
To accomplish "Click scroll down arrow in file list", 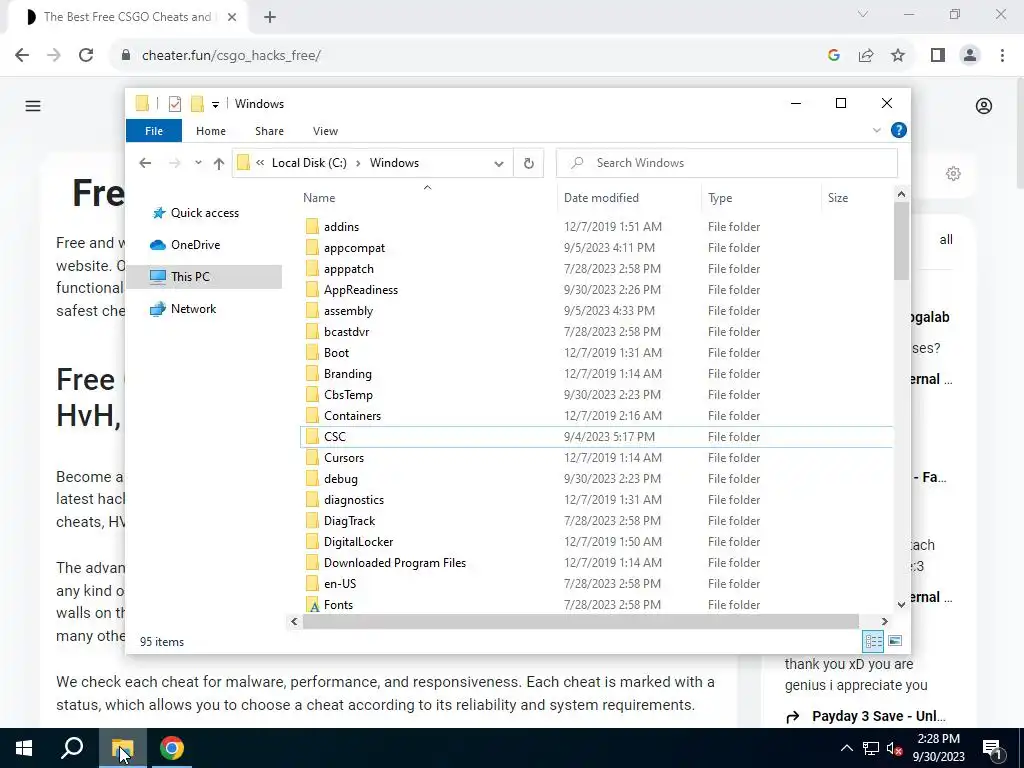I will [x=901, y=605].
